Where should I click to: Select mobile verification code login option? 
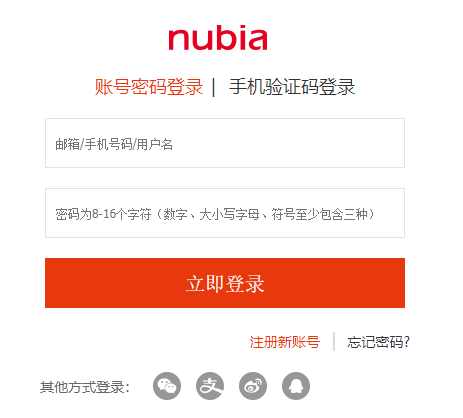pos(292,87)
